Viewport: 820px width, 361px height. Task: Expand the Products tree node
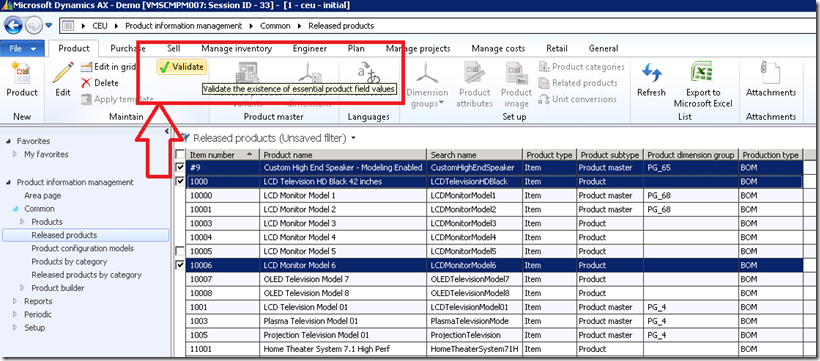23,222
